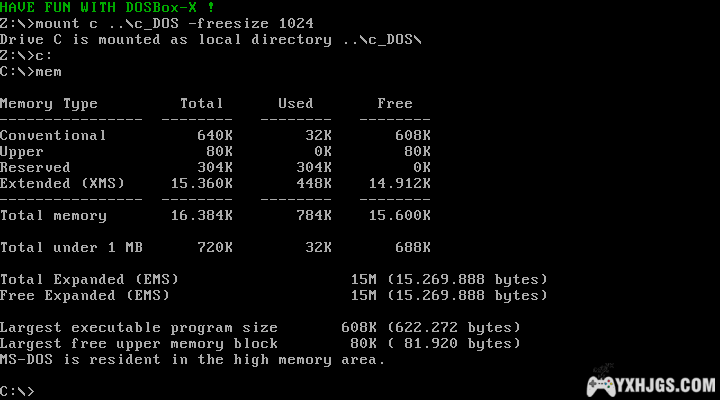Viewport: 720px width, 400px height.
Task: Click the "Memory Type" column header
Action: click(x=49, y=103)
